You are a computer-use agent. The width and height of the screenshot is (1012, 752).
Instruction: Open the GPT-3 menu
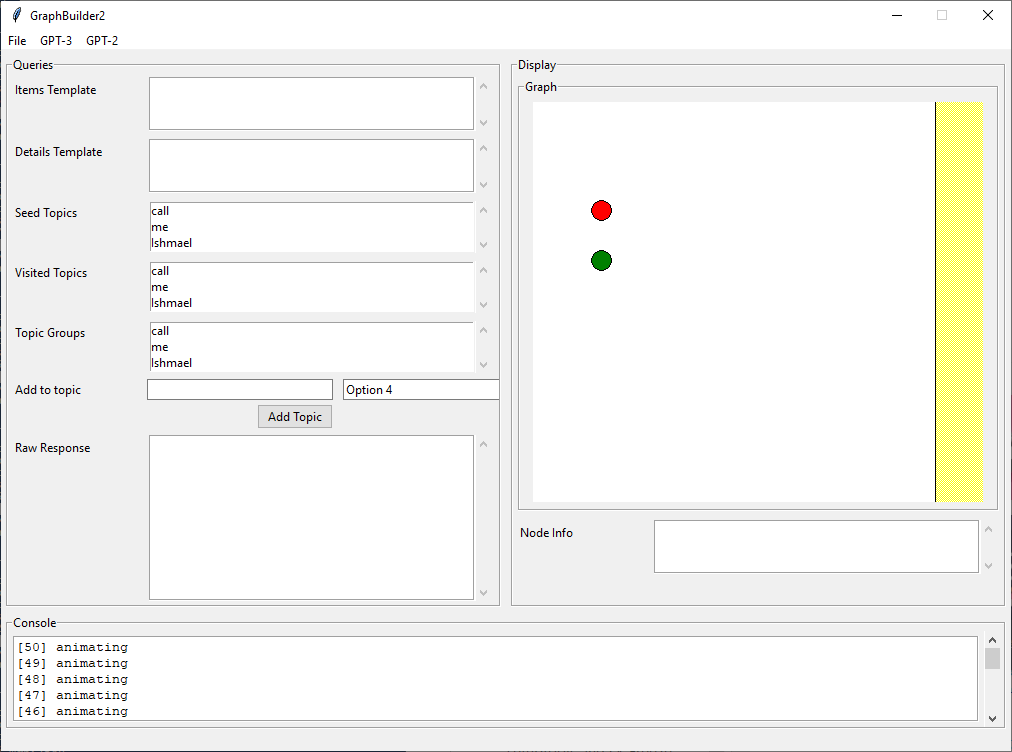[56, 41]
